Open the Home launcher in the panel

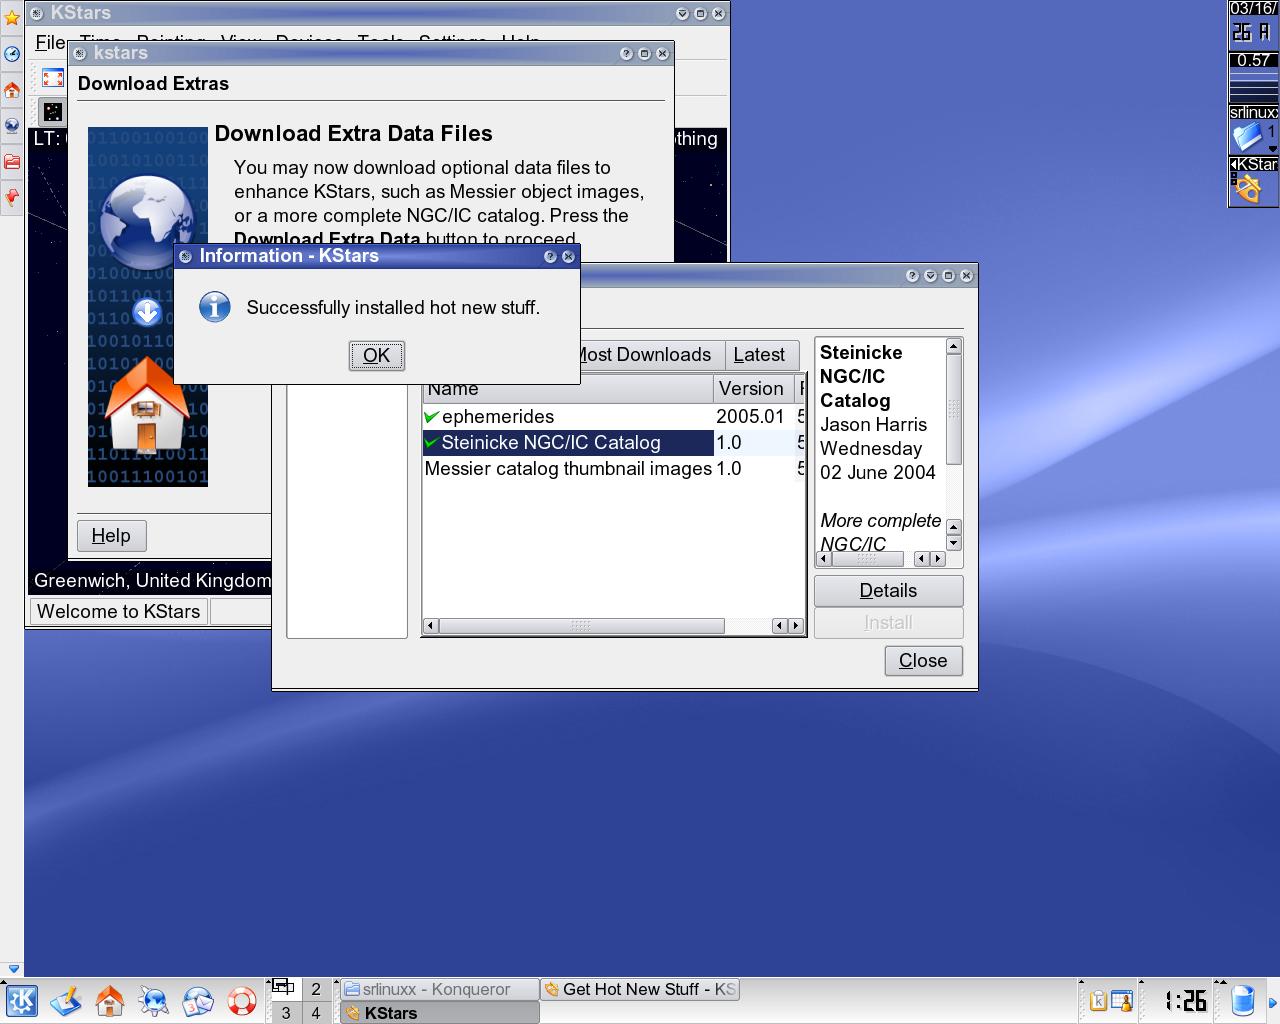click(110, 1000)
